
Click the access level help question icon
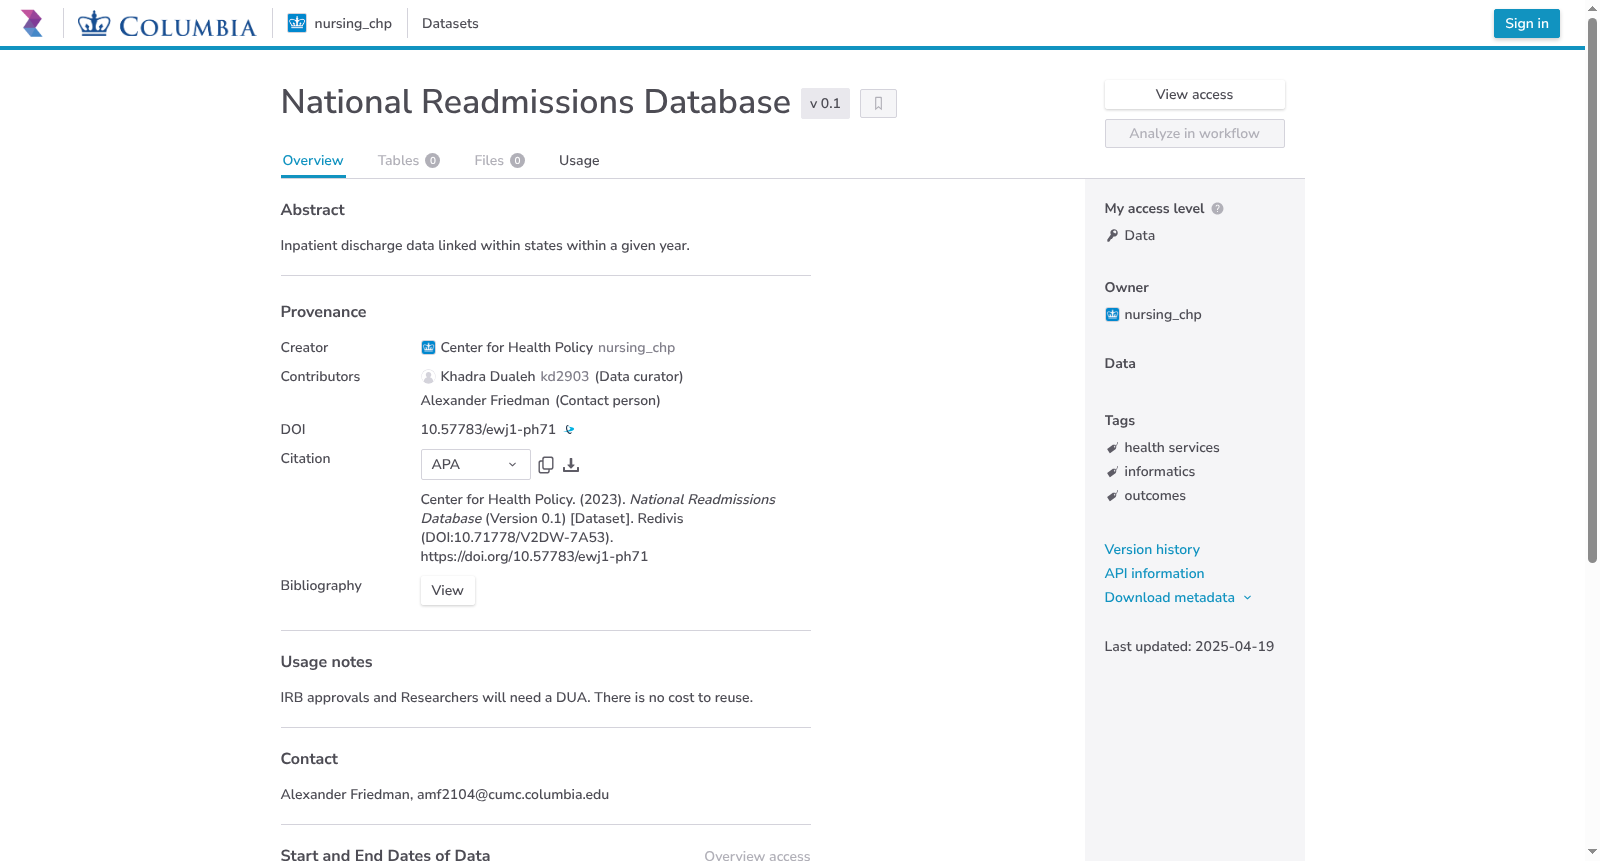tap(1217, 209)
